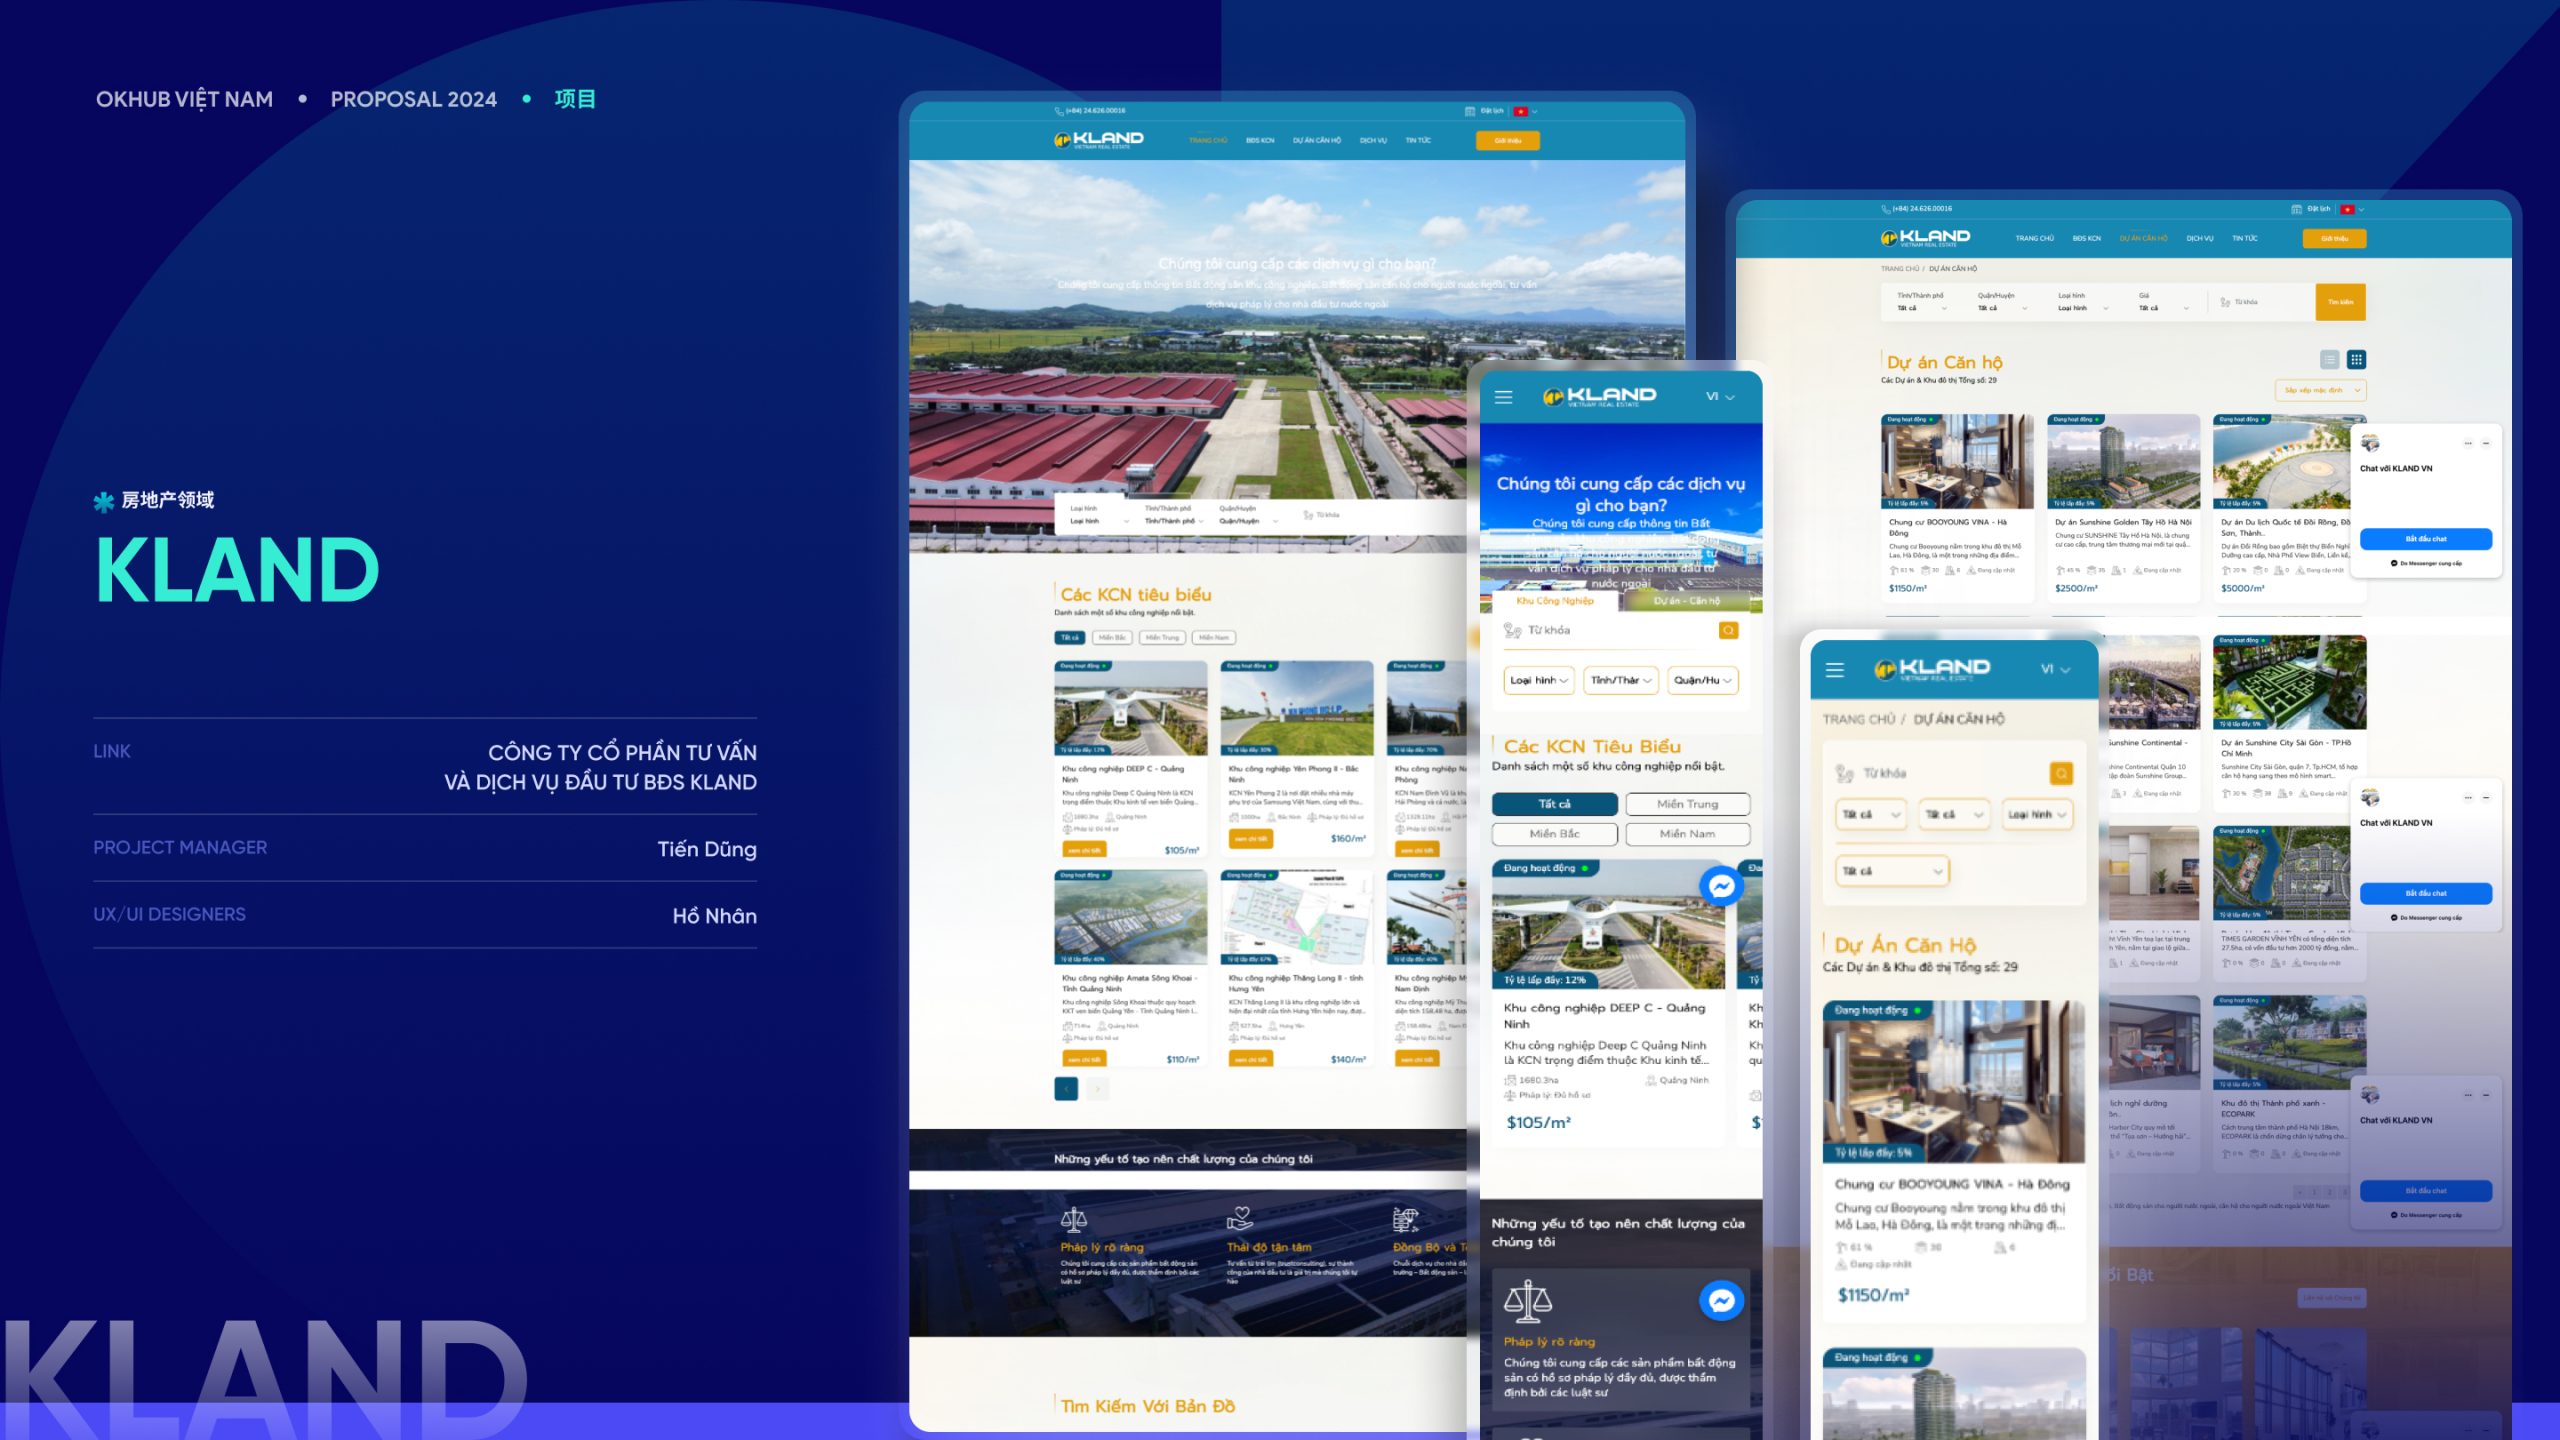The width and height of the screenshot is (2560, 1440).
Task: Select the Miền Trung chip in the mobile homepage mockup
Action: click(1688, 804)
